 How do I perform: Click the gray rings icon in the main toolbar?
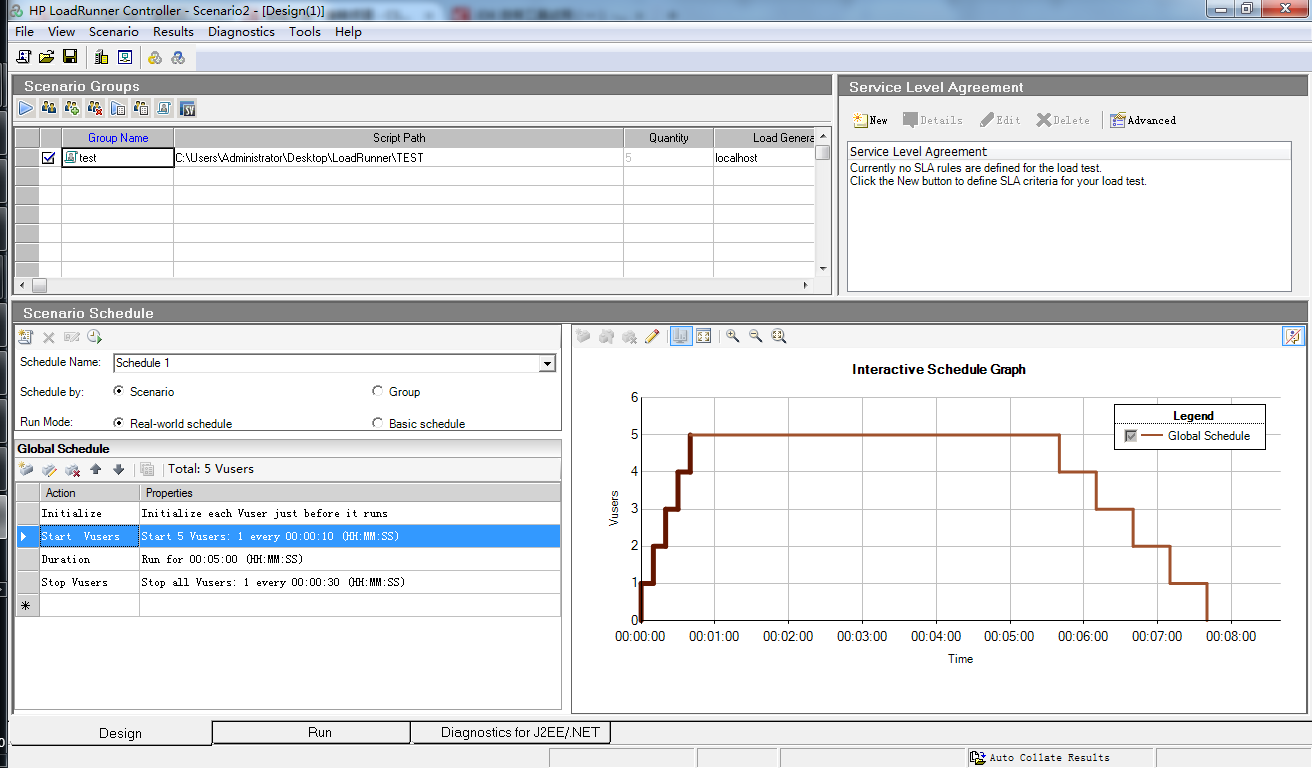click(177, 57)
